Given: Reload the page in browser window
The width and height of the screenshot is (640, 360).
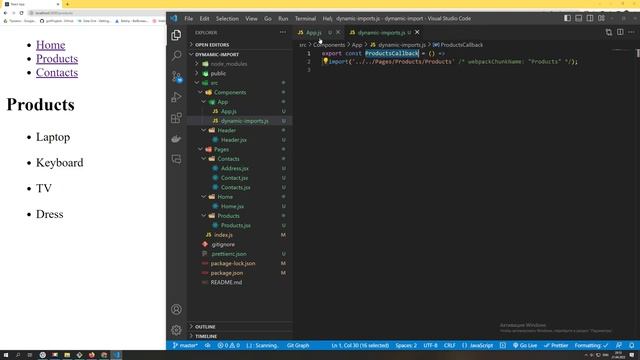Looking at the screenshot, I should [x=21, y=13].
